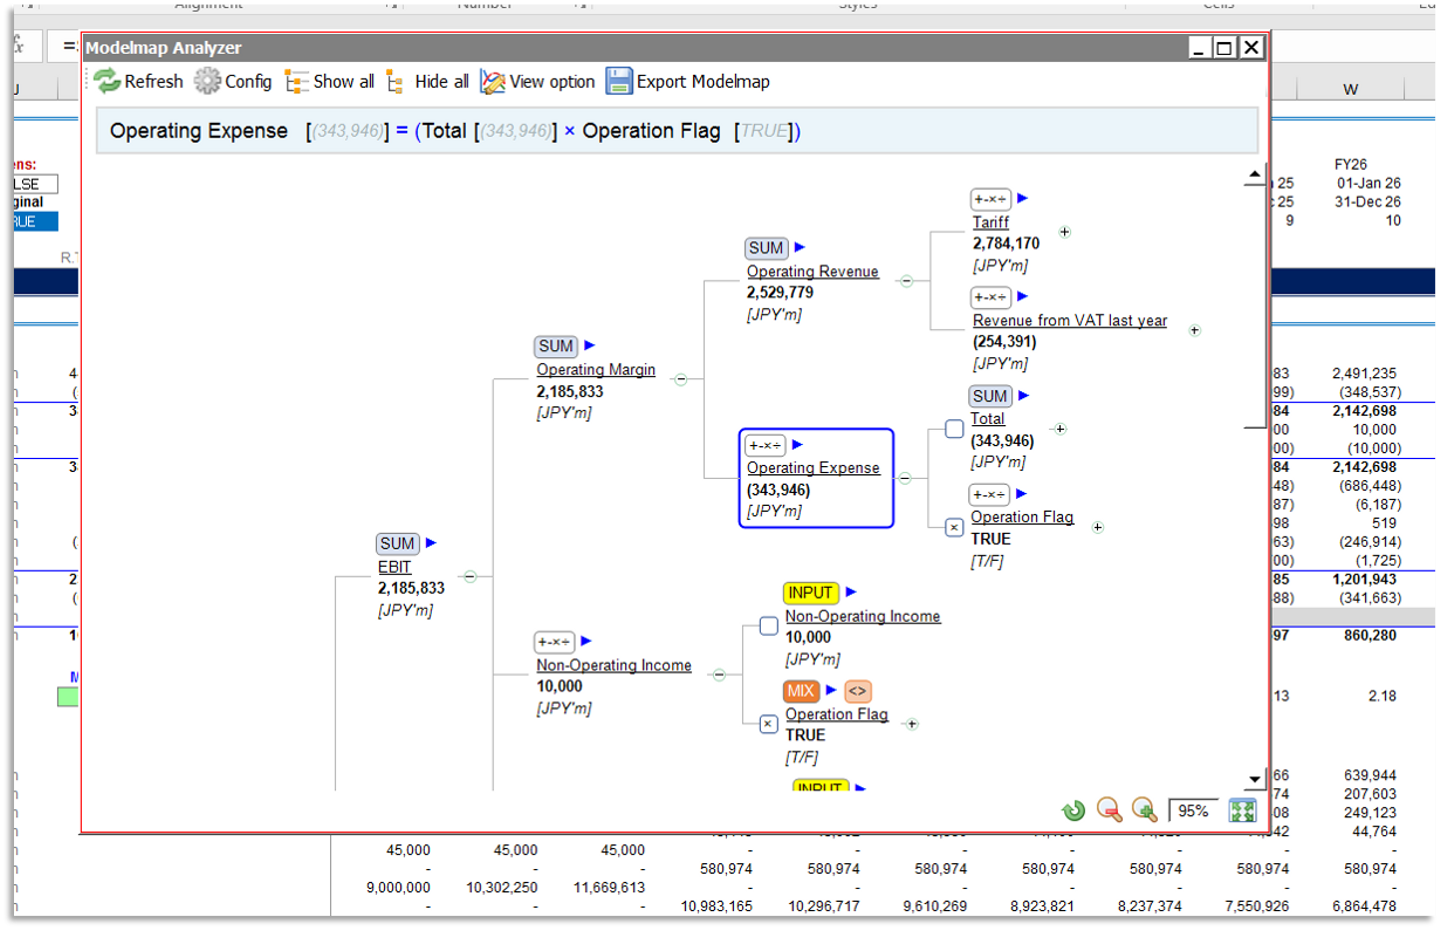The height and width of the screenshot is (930, 1440).
Task: Click the green reset rotation arrow icon
Action: click(x=1073, y=810)
